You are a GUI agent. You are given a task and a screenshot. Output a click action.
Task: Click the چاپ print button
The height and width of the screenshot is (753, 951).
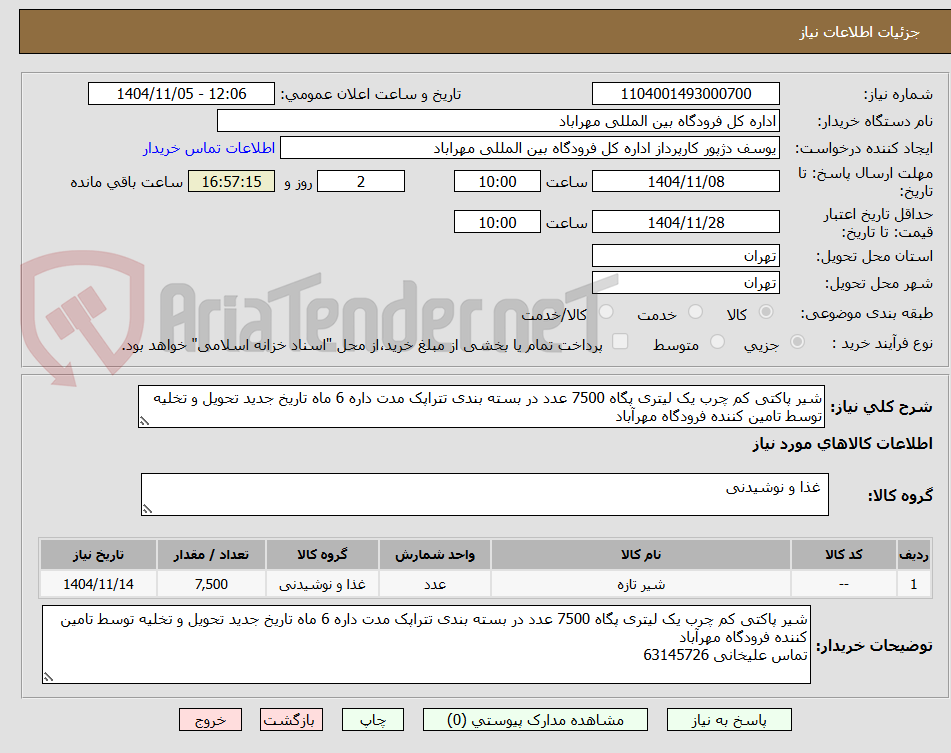click(373, 720)
